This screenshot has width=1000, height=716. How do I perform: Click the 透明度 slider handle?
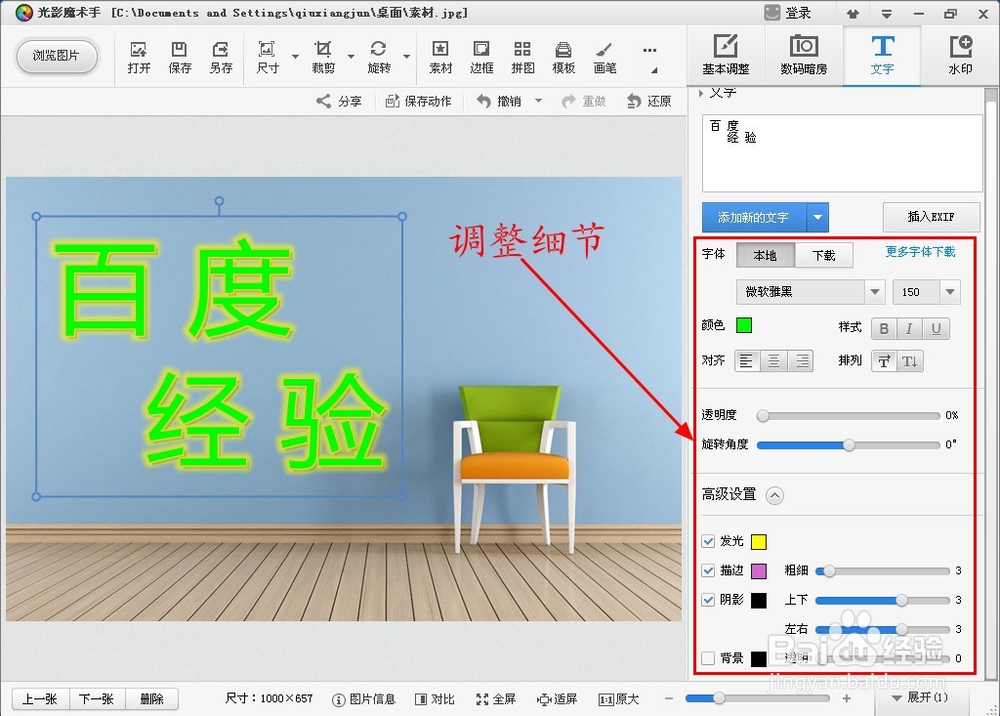pos(763,416)
